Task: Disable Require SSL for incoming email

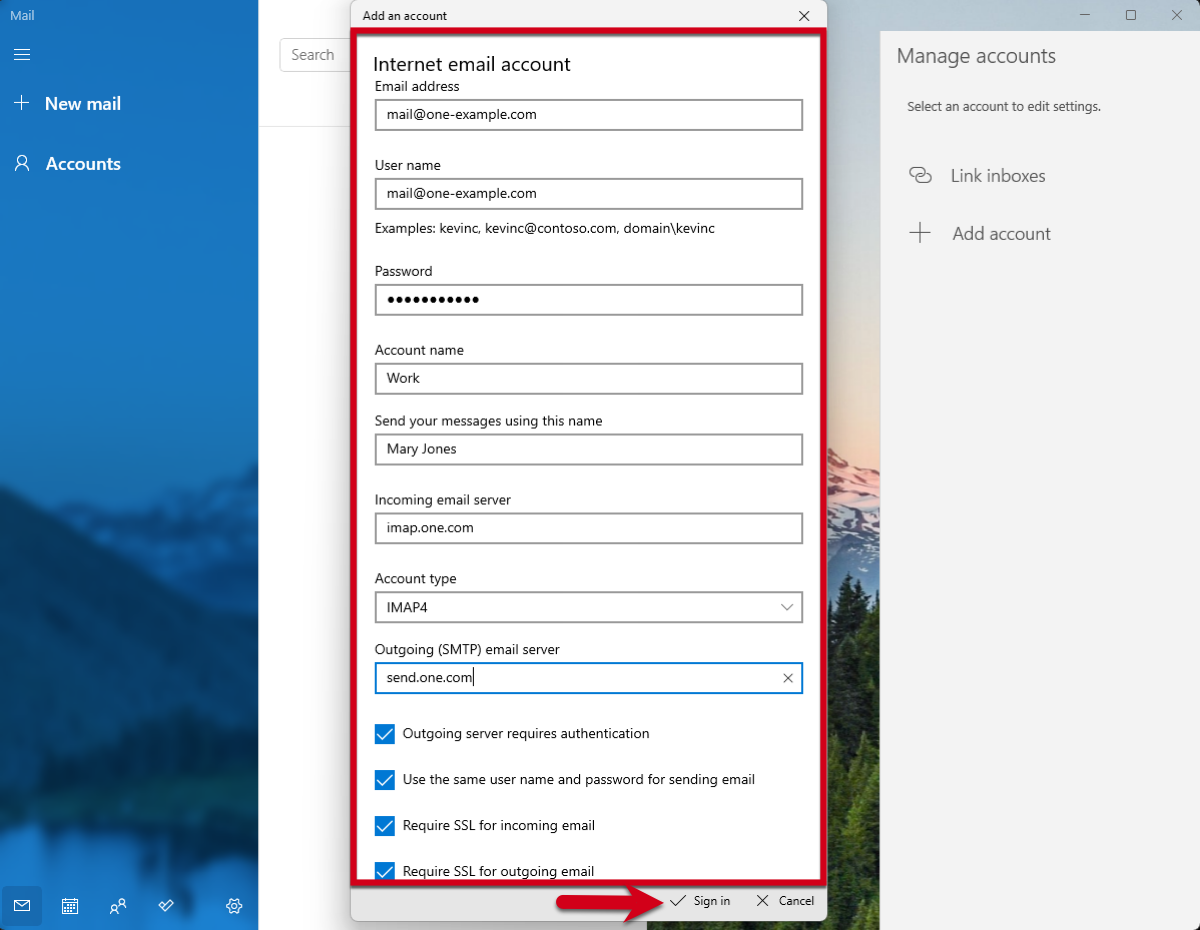Action: point(385,826)
